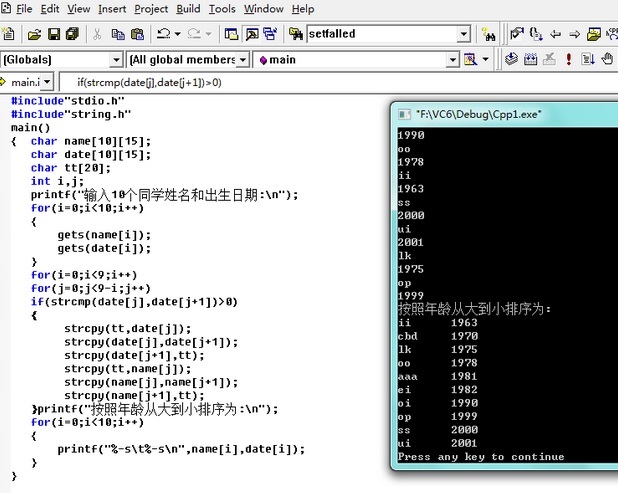The height and width of the screenshot is (493, 618).
Task: Expand the (Globals) class dropdown
Action: (x=116, y=60)
